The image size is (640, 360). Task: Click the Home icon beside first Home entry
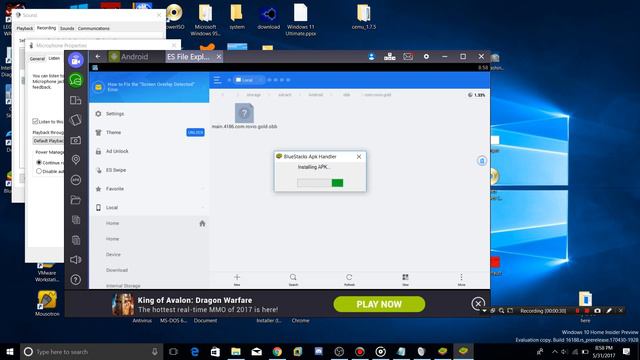click(202, 223)
